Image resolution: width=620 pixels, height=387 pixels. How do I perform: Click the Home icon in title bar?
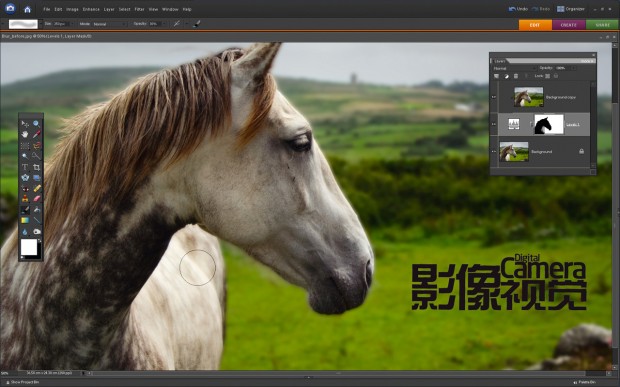pyautogui.click(x=27, y=9)
